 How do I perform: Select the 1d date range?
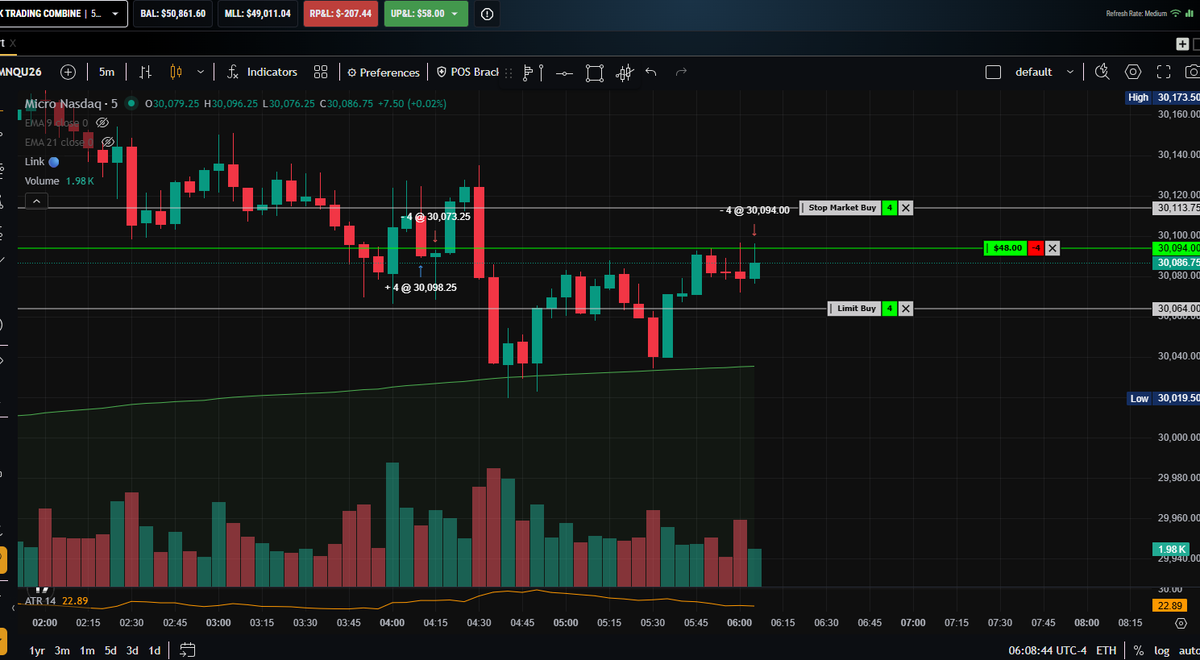(154, 650)
